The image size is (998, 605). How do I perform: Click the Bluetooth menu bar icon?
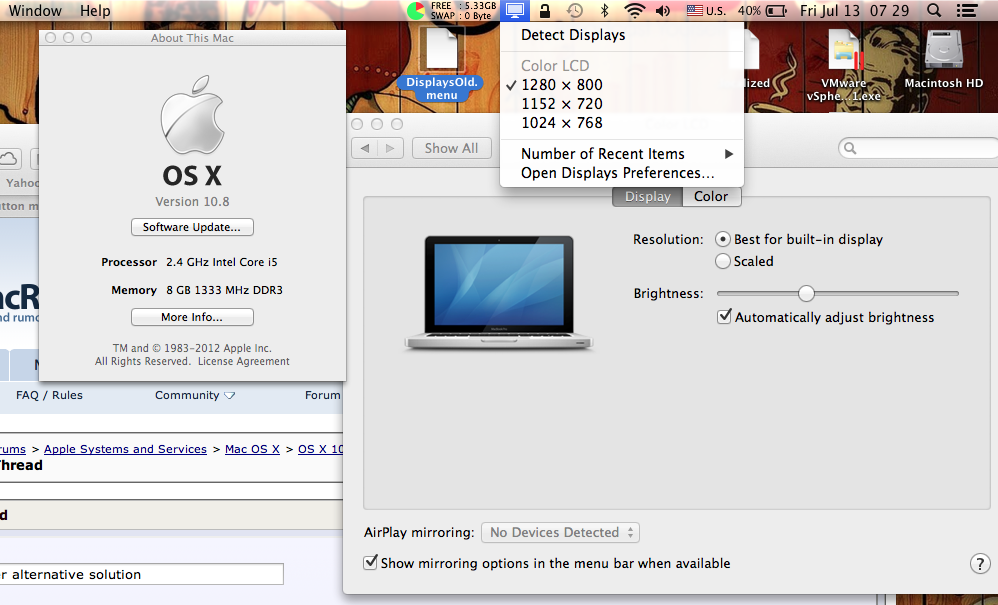[605, 11]
